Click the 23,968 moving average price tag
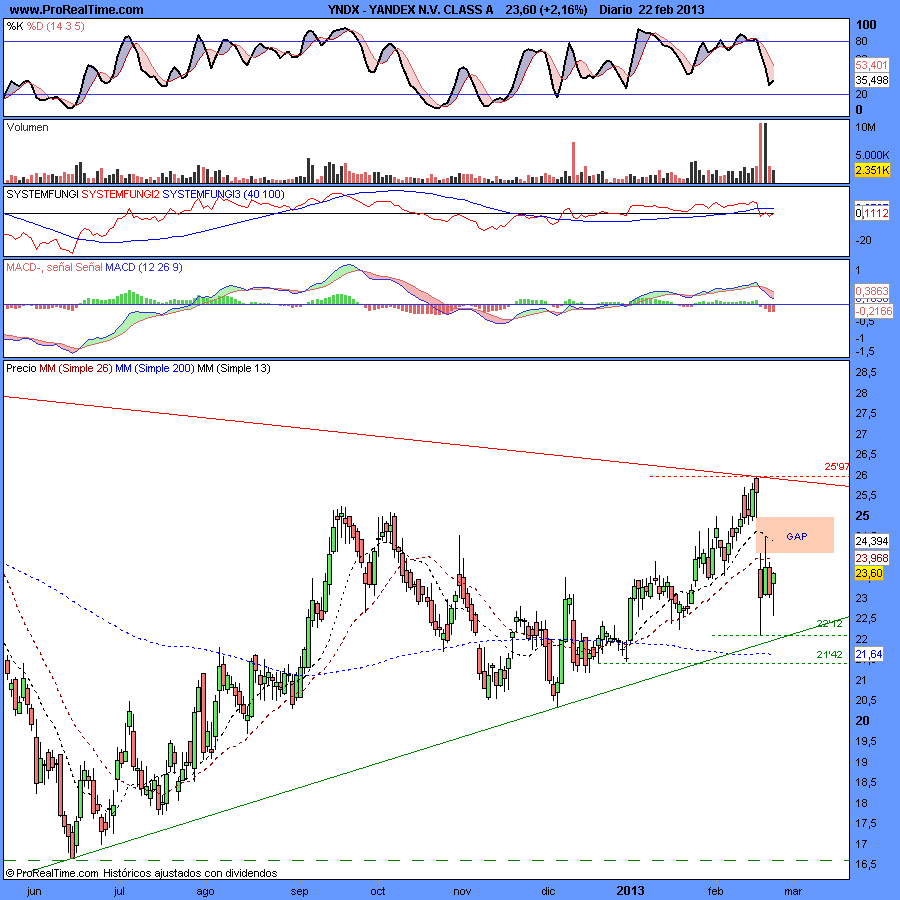 pos(872,558)
